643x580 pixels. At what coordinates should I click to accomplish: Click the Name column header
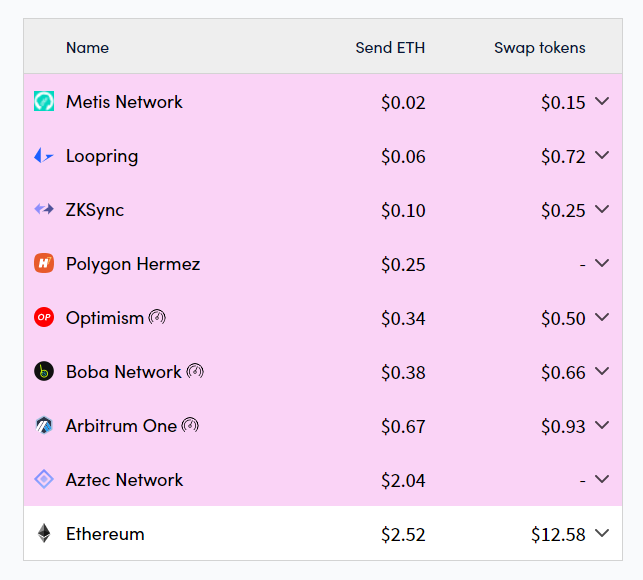tap(87, 48)
